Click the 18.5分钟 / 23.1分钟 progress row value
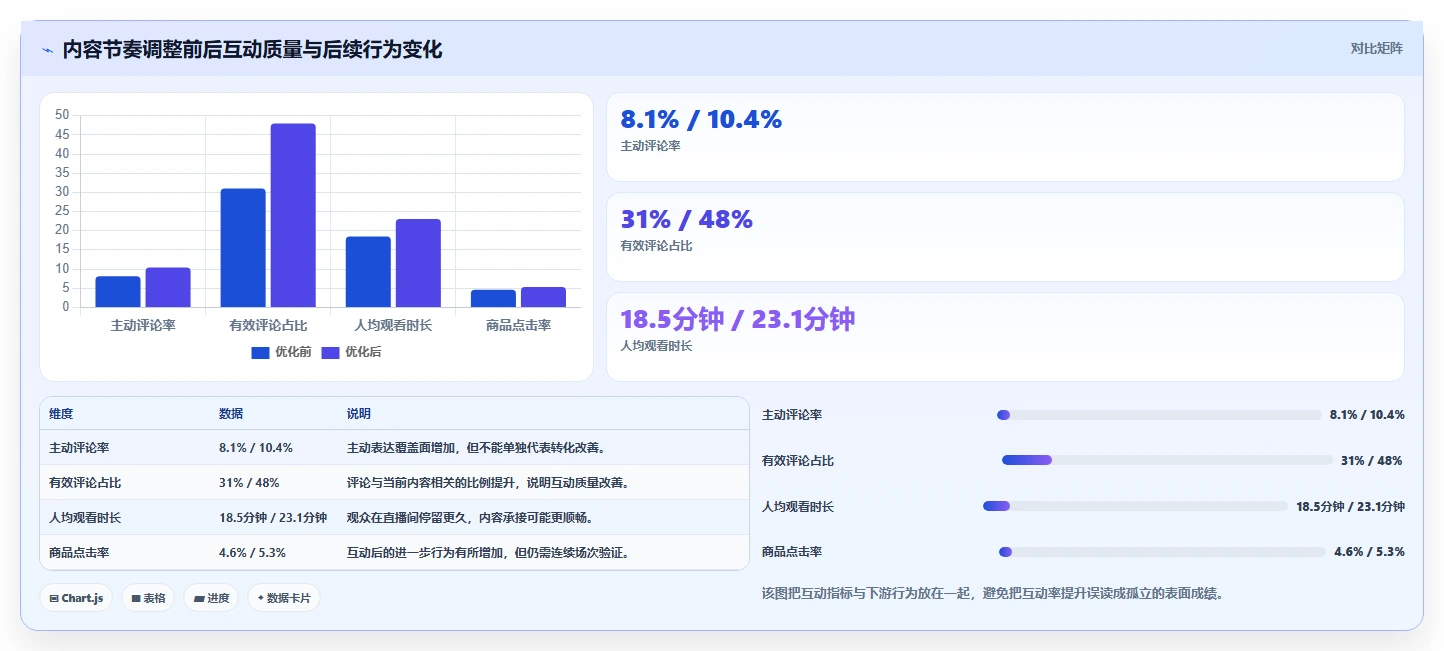 pyautogui.click(x=1350, y=507)
